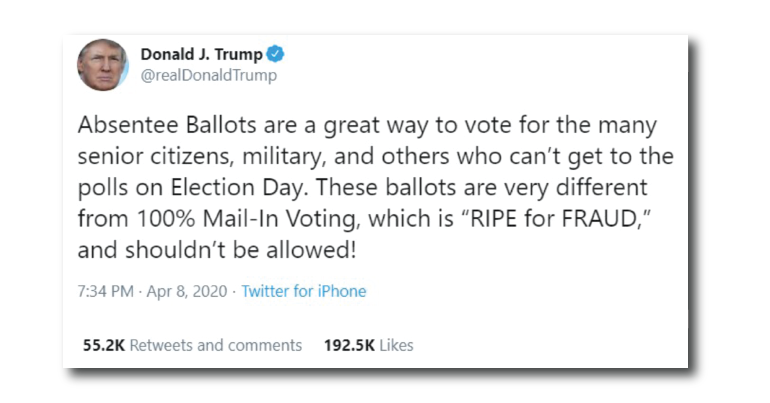Open the Likes label
The height and width of the screenshot is (403, 770).
(397, 345)
